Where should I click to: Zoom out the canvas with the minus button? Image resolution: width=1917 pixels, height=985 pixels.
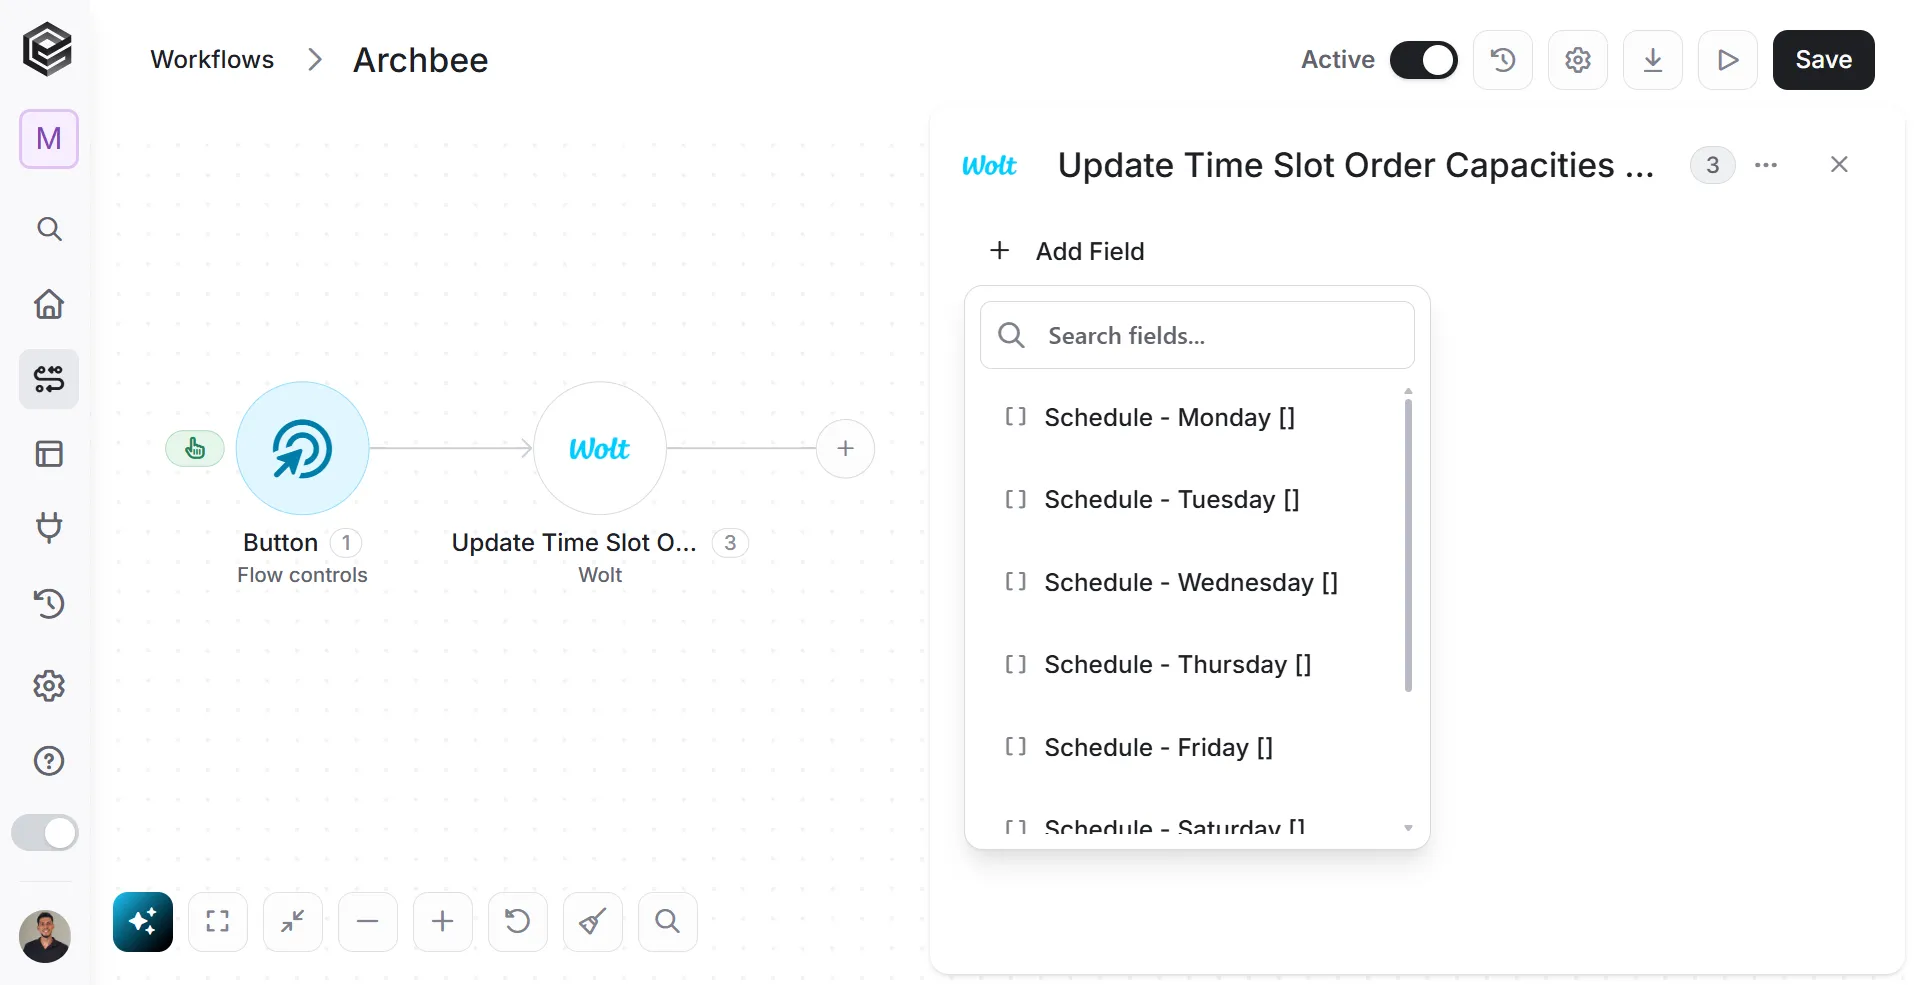[x=368, y=921]
